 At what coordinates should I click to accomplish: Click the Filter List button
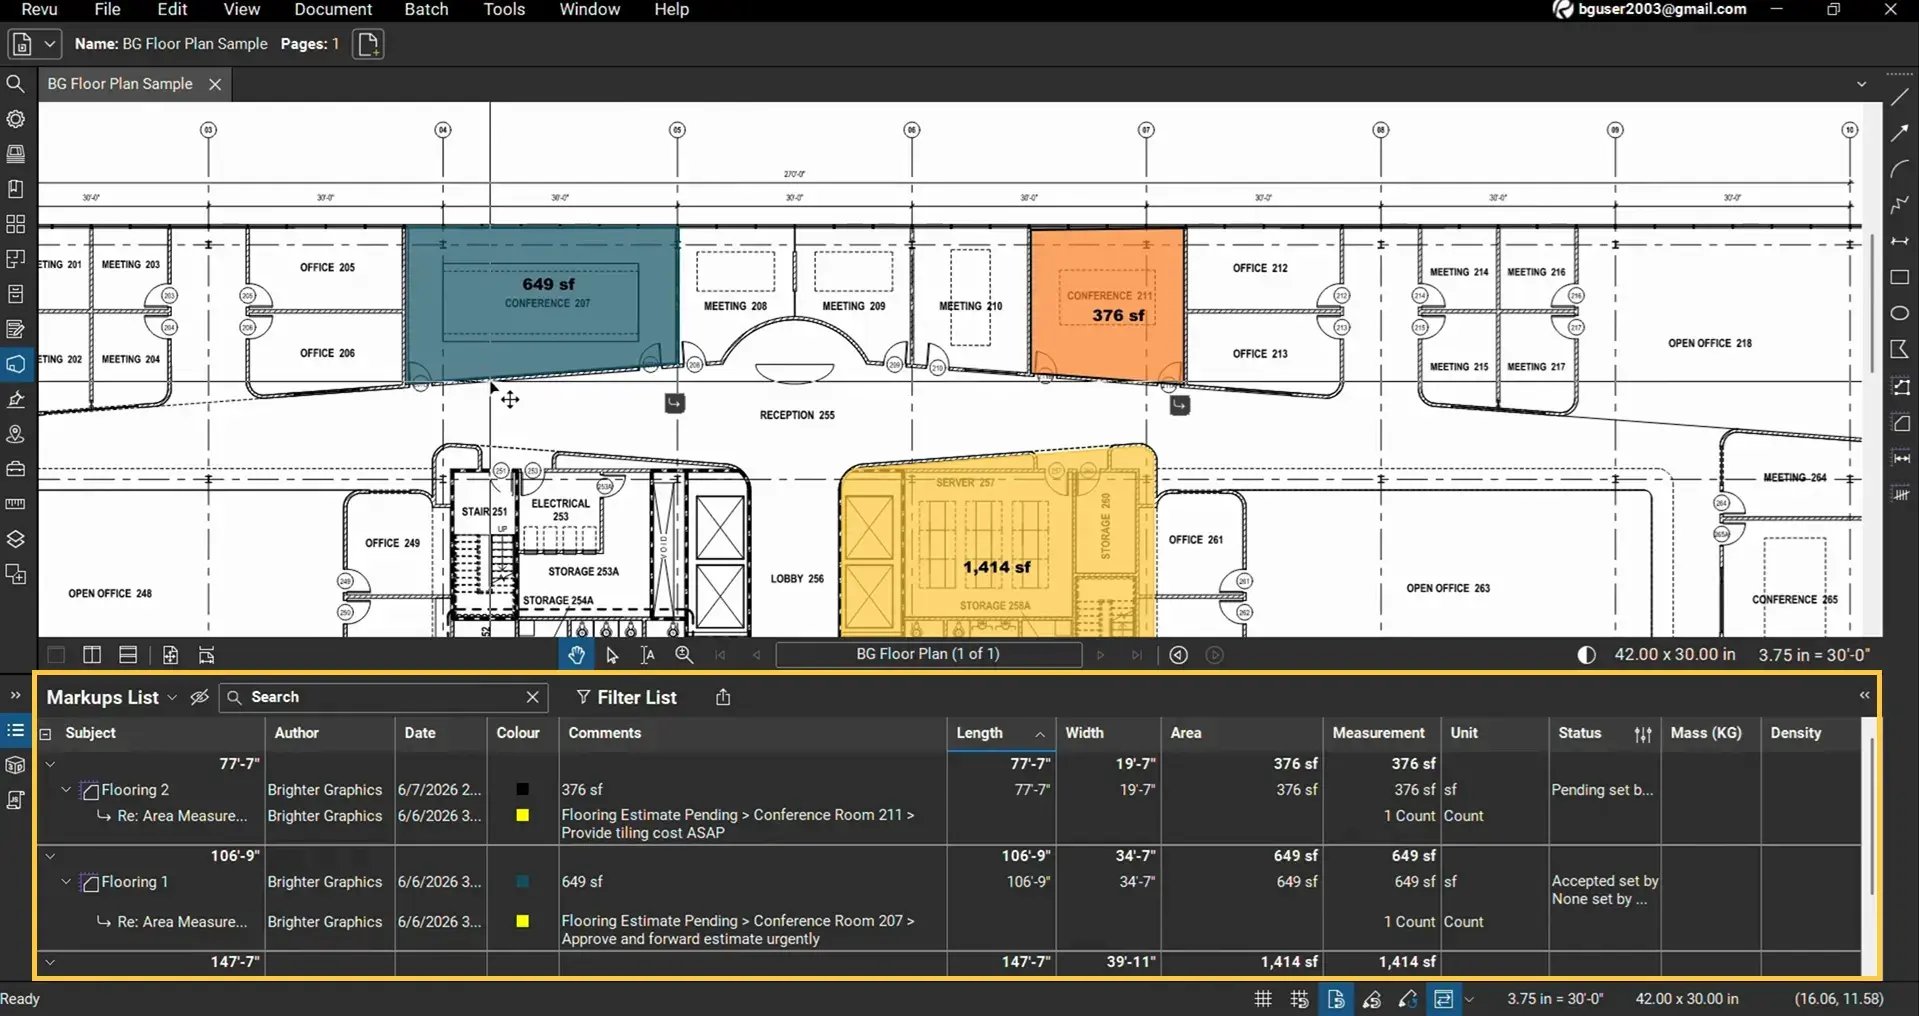pyautogui.click(x=626, y=697)
